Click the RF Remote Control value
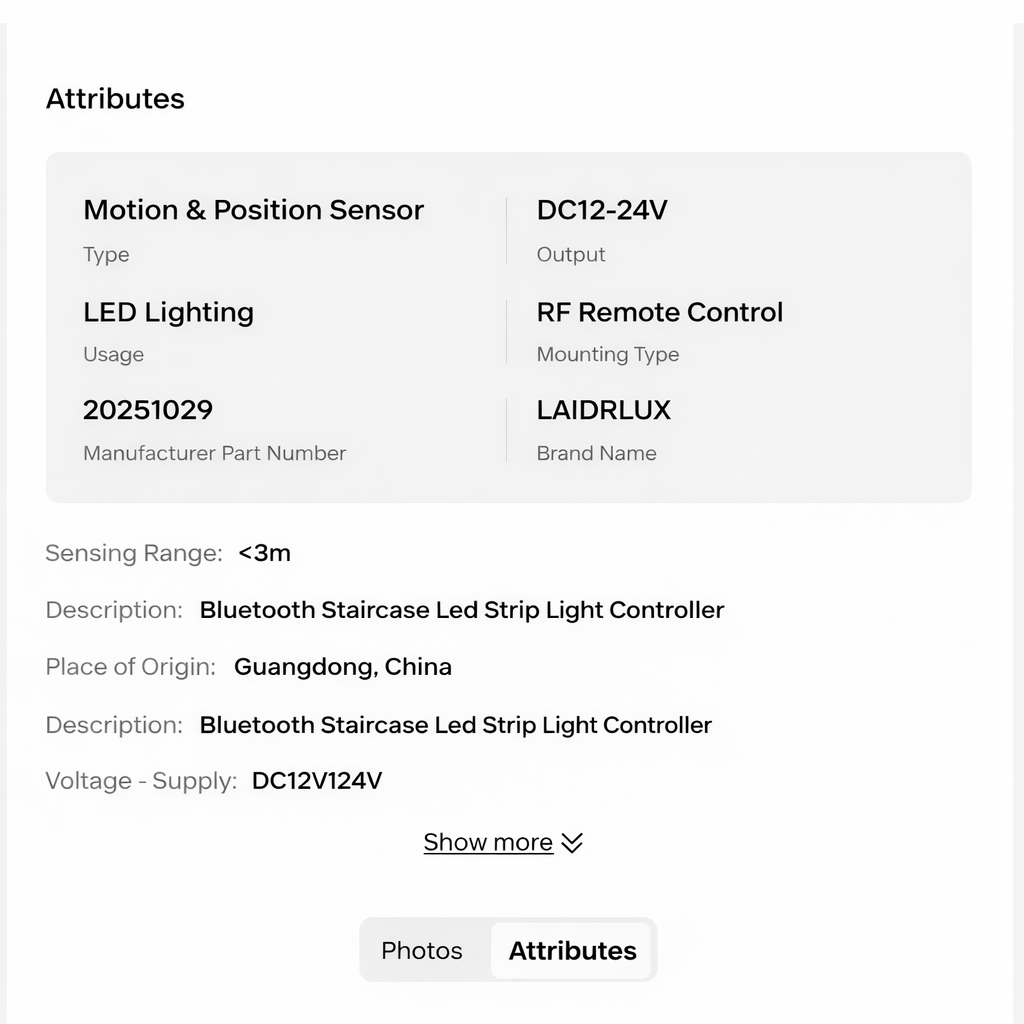 point(660,312)
